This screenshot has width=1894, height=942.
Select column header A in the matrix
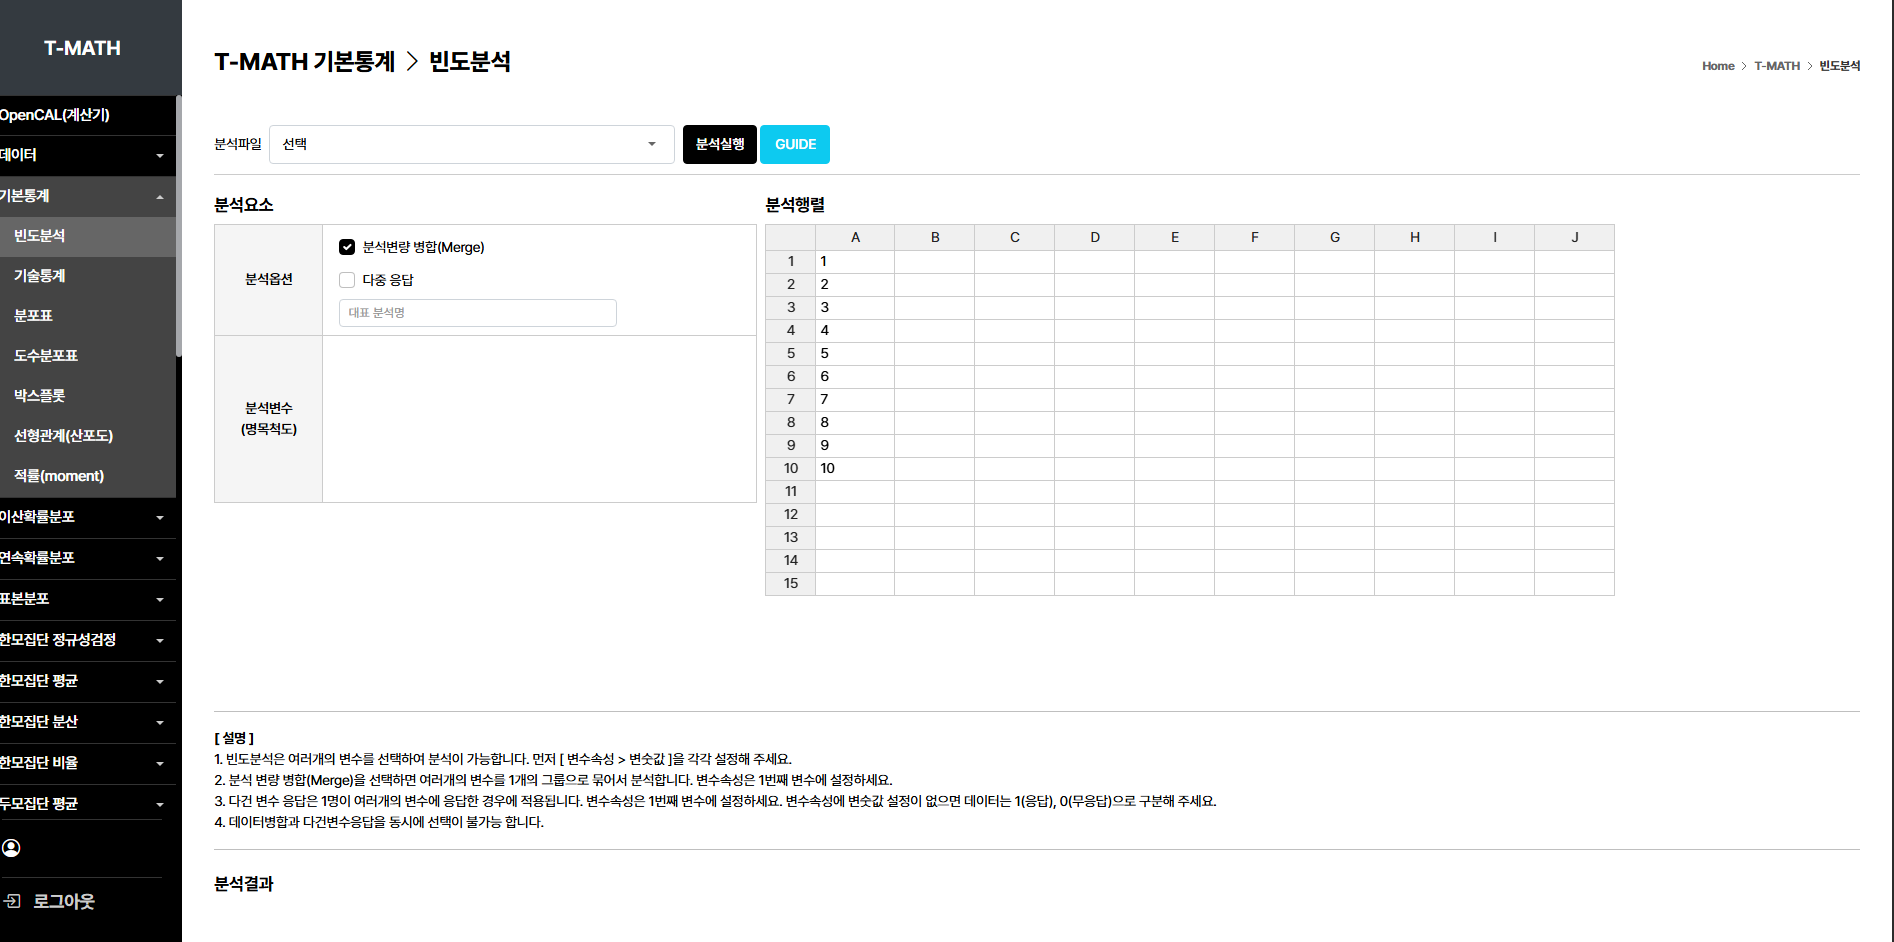pyautogui.click(x=855, y=237)
